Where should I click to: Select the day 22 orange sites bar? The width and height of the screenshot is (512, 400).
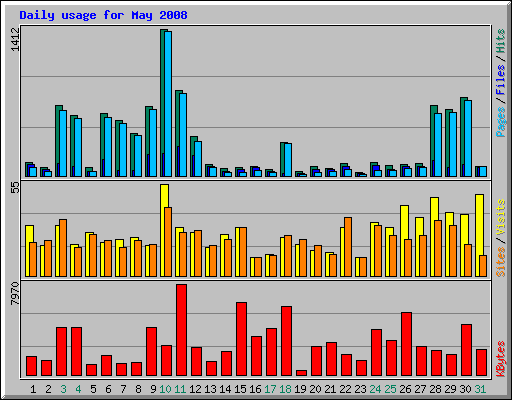(x=348, y=247)
